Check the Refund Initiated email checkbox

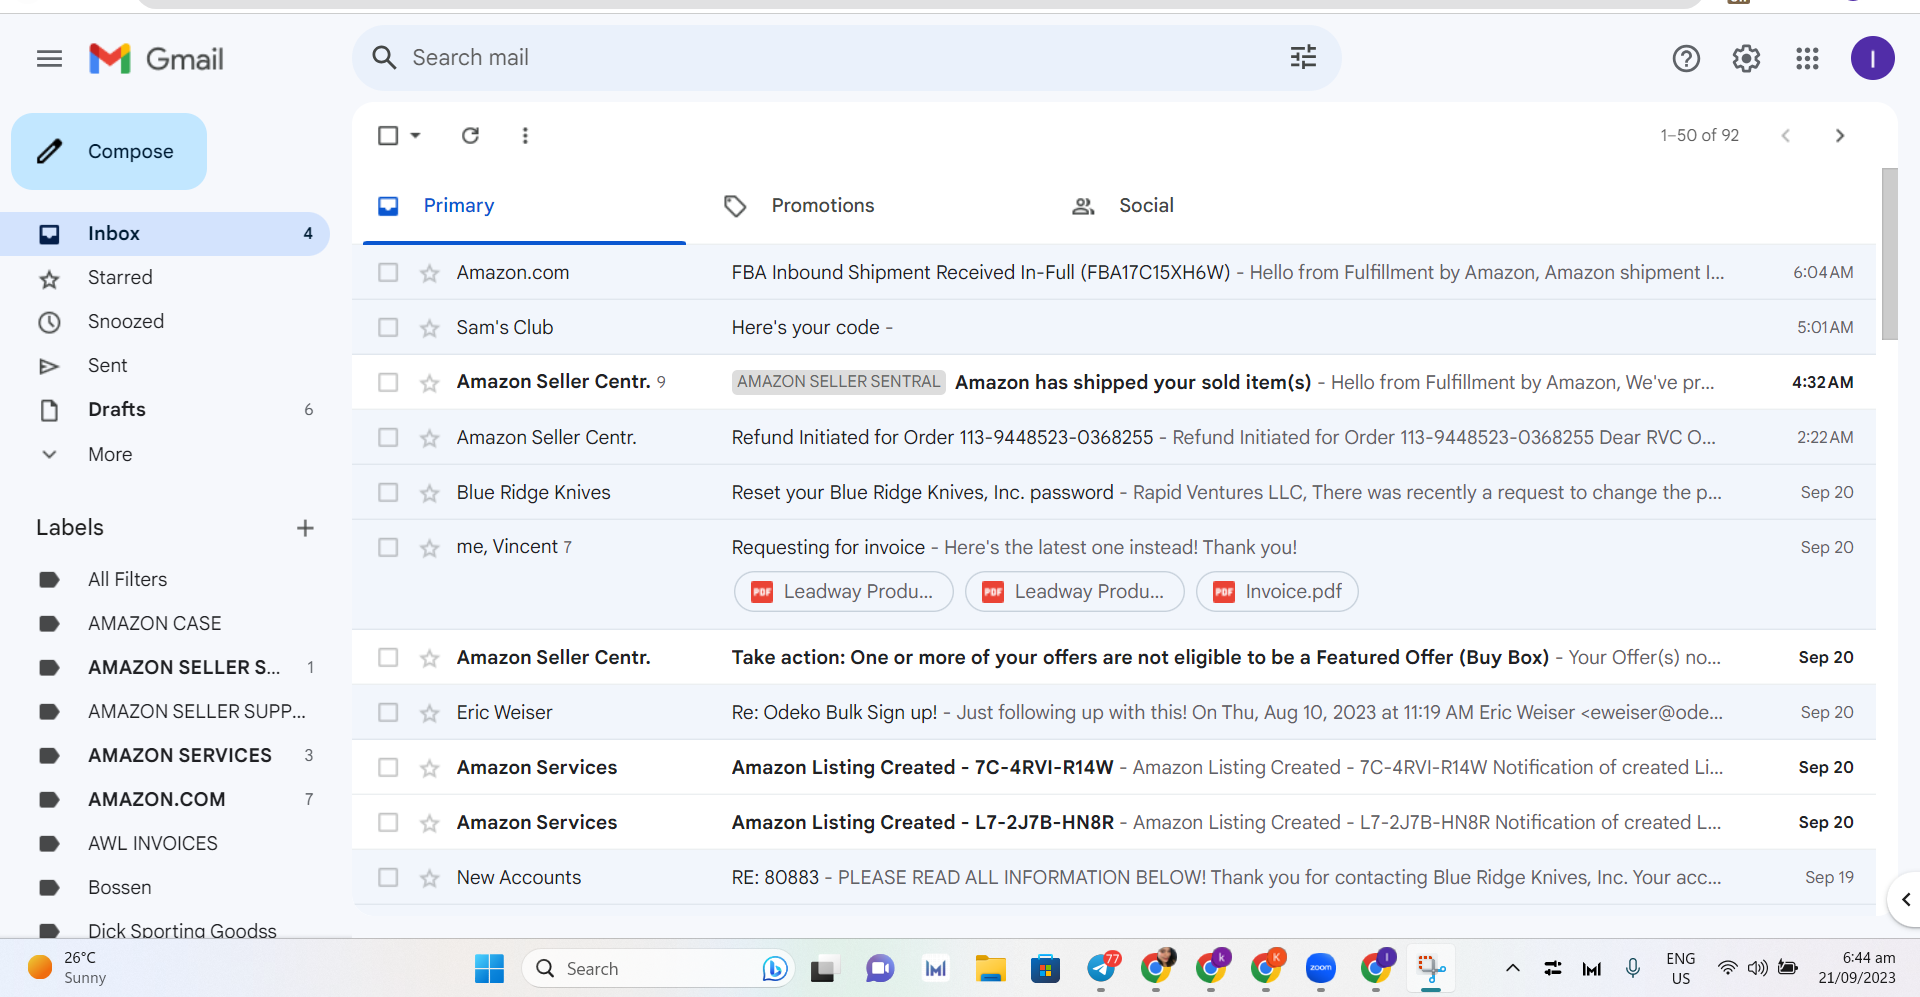388,437
